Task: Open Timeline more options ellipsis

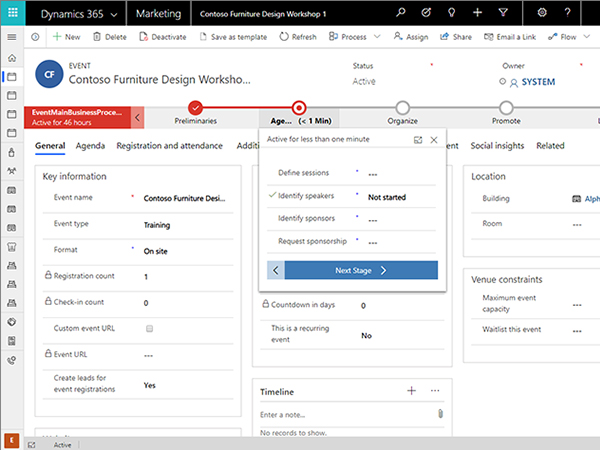Action: click(435, 391)
